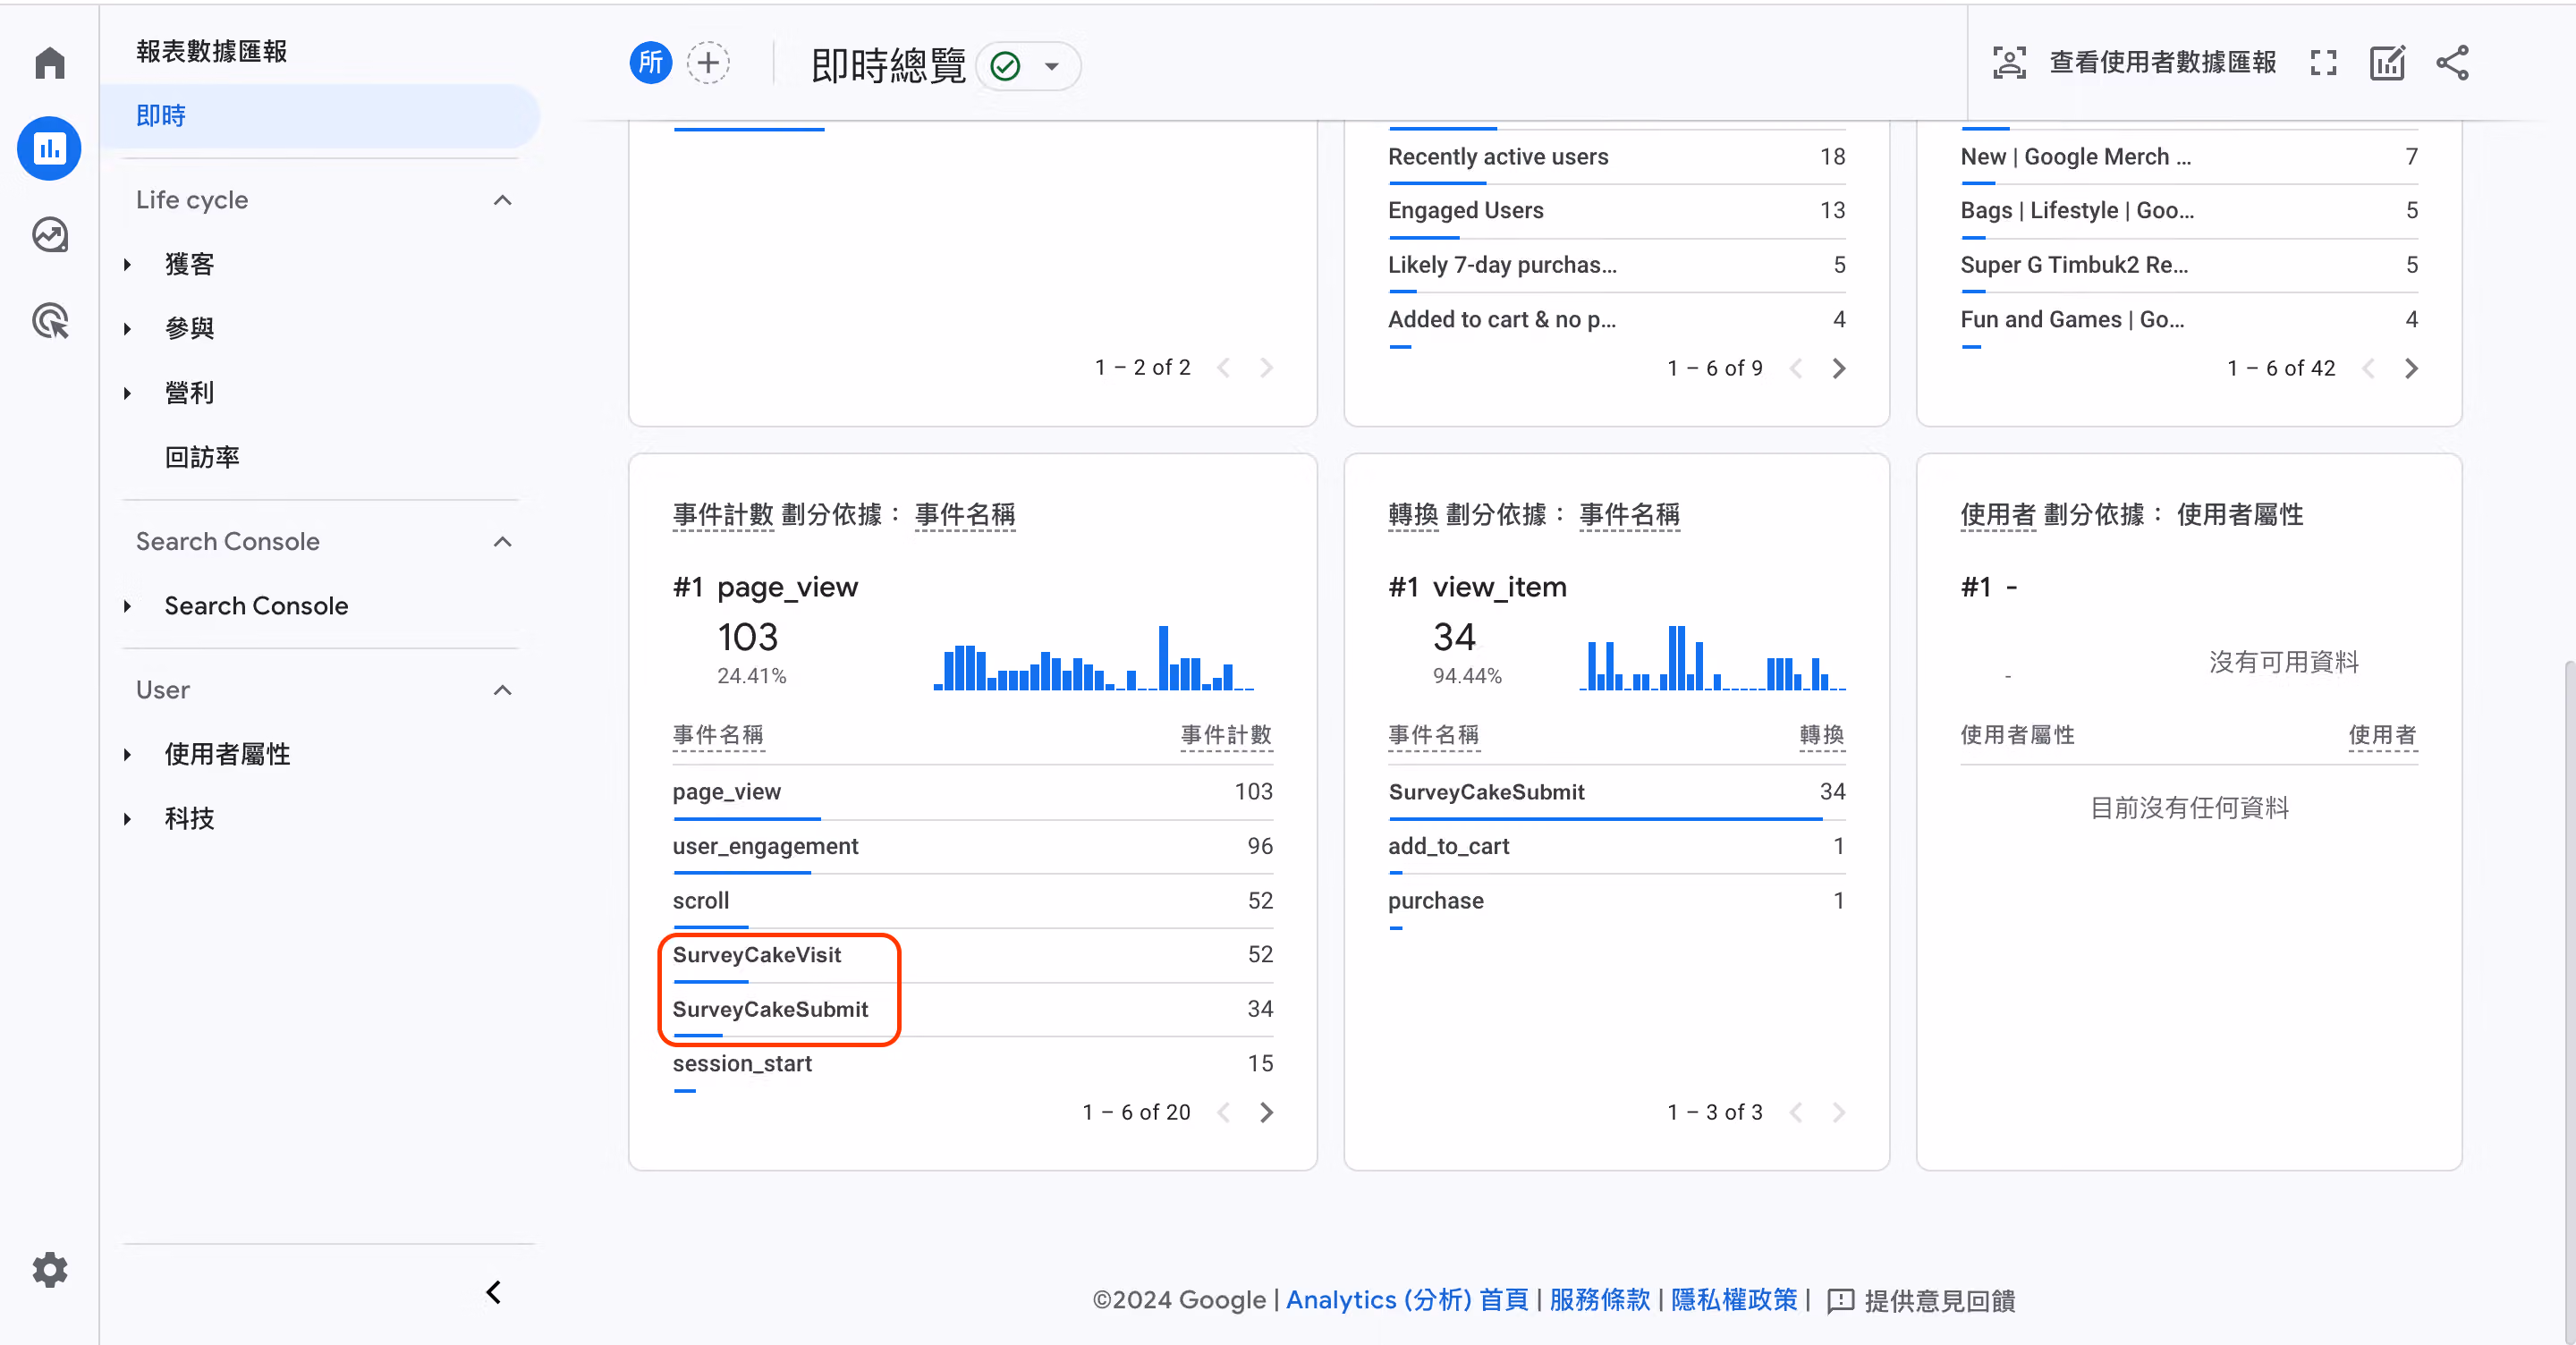Viewport: 2576px width, 1345px height.
Task: Select Recently active users audience
Action: 1616,157
